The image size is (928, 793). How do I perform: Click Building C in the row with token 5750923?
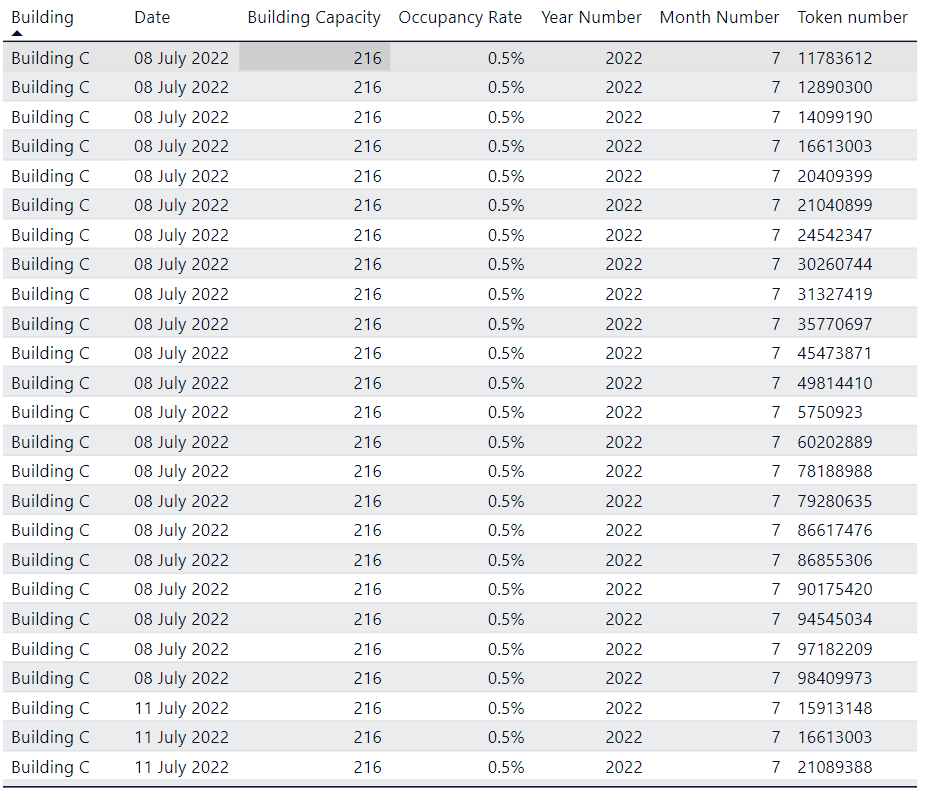point(50,412)
